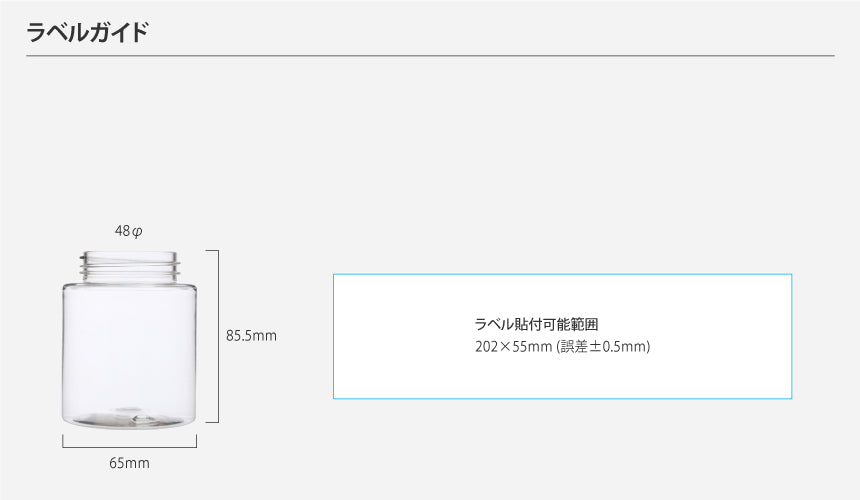Click the horizontal width dimension line

point(130,445)
